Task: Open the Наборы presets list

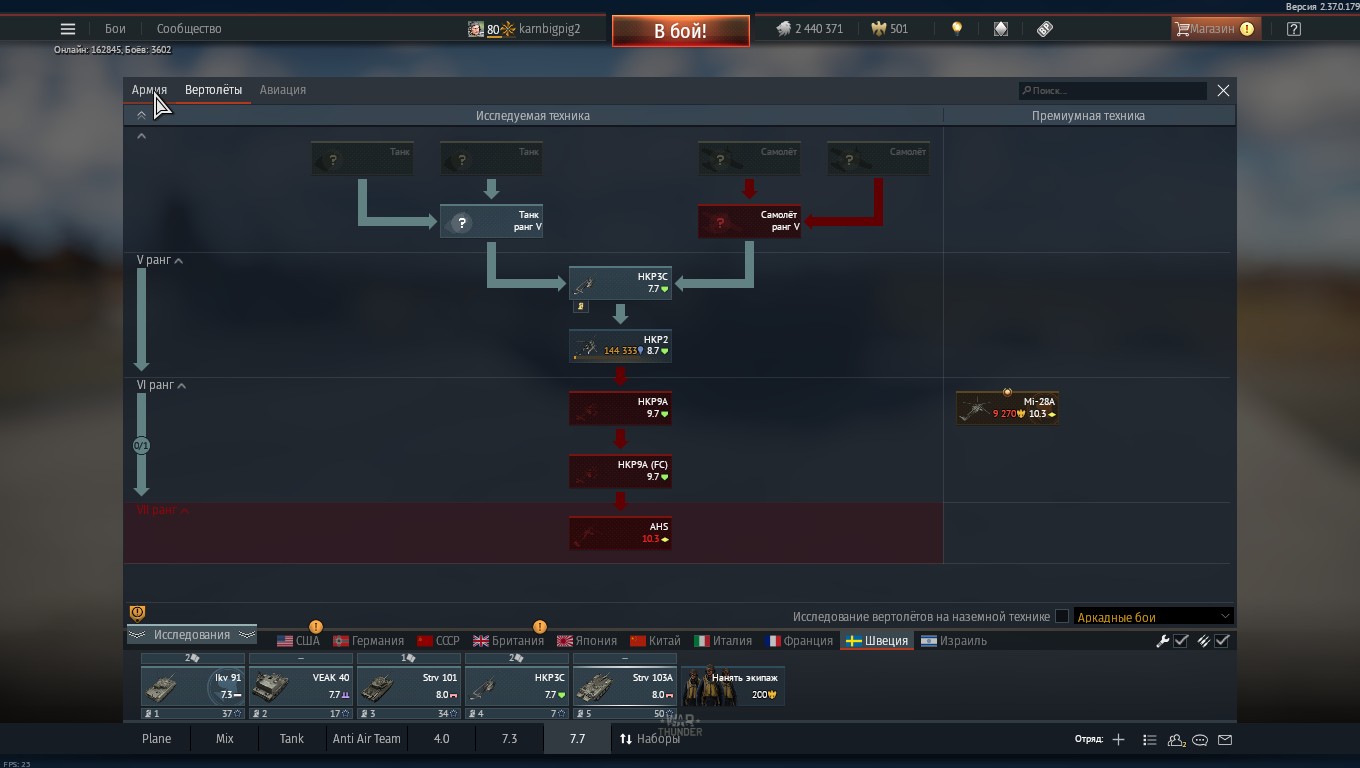Action: point(650,739)
